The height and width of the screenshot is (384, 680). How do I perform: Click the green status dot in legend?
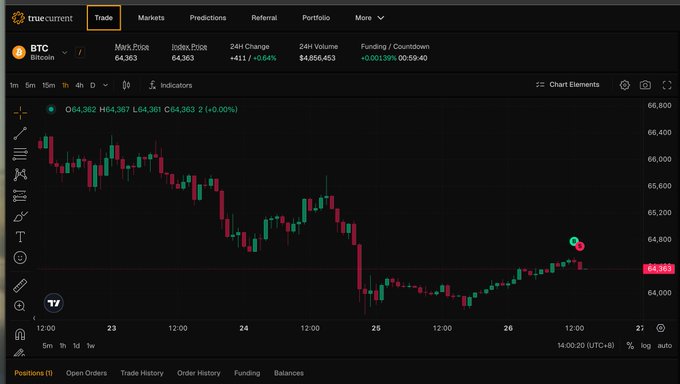pyautogui.click(x=51, y=109)
